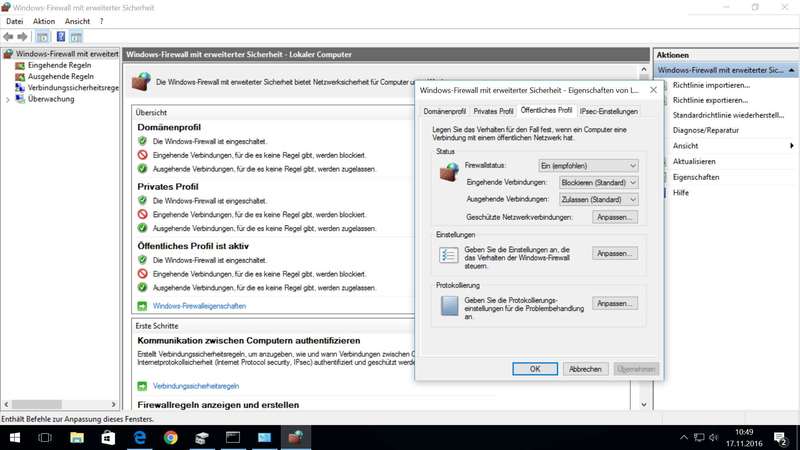Click the blue Help toolbar icon
800x450 pixels.
(x=61, y=37)
